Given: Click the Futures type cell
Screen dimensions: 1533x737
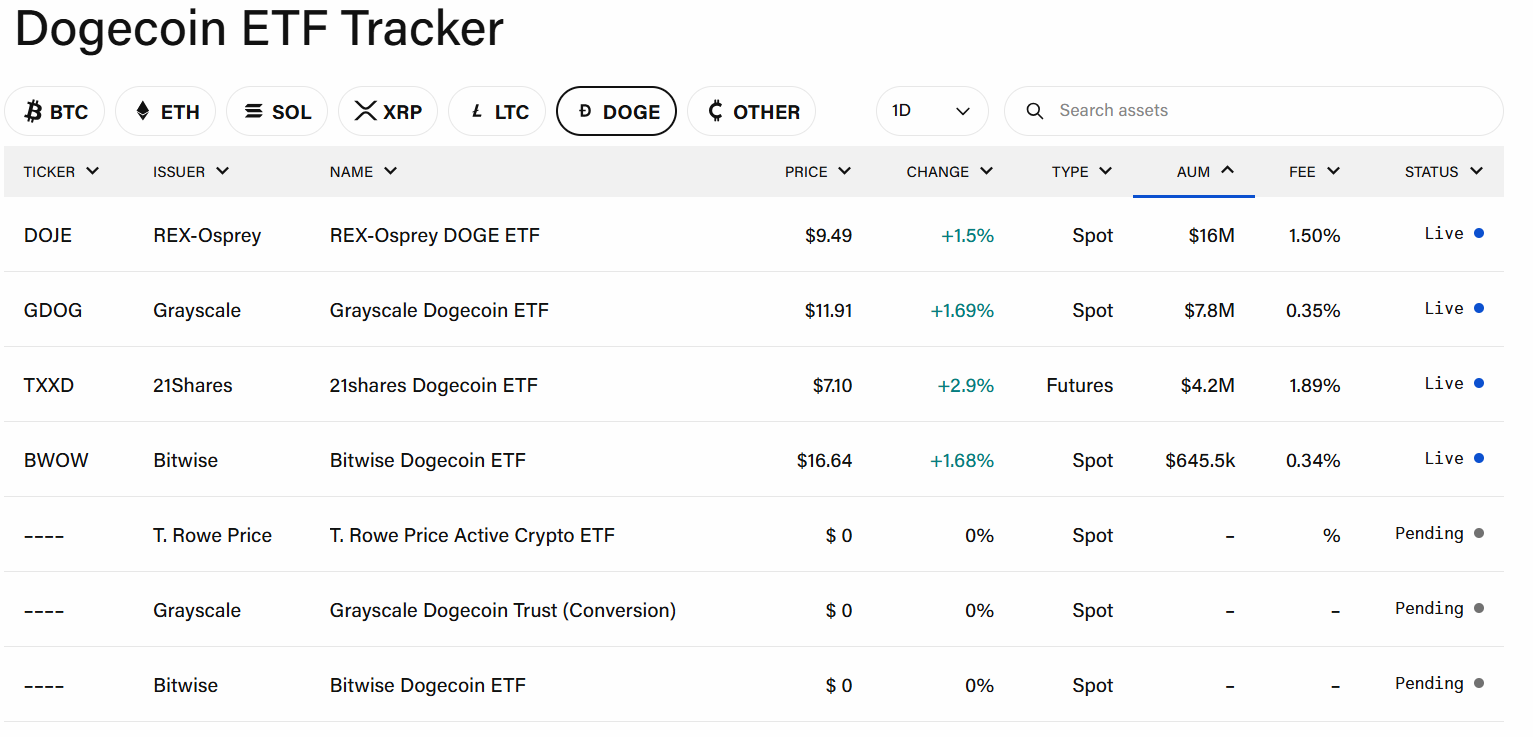Looking at the screenshot, I should 1080,386.
